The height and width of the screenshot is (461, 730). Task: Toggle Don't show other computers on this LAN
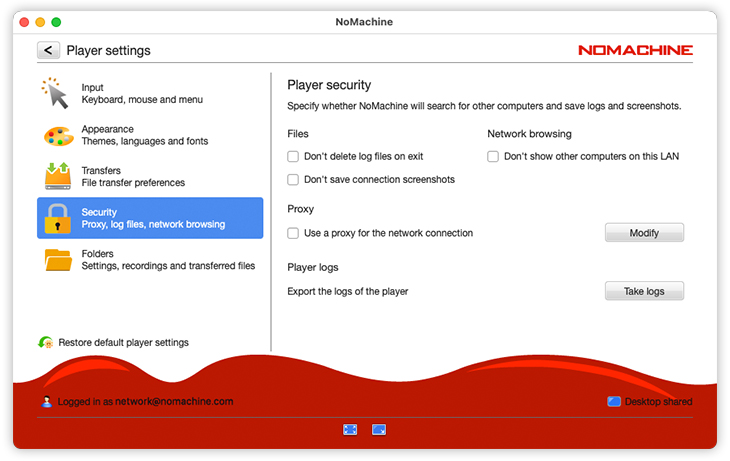[493, 157]
